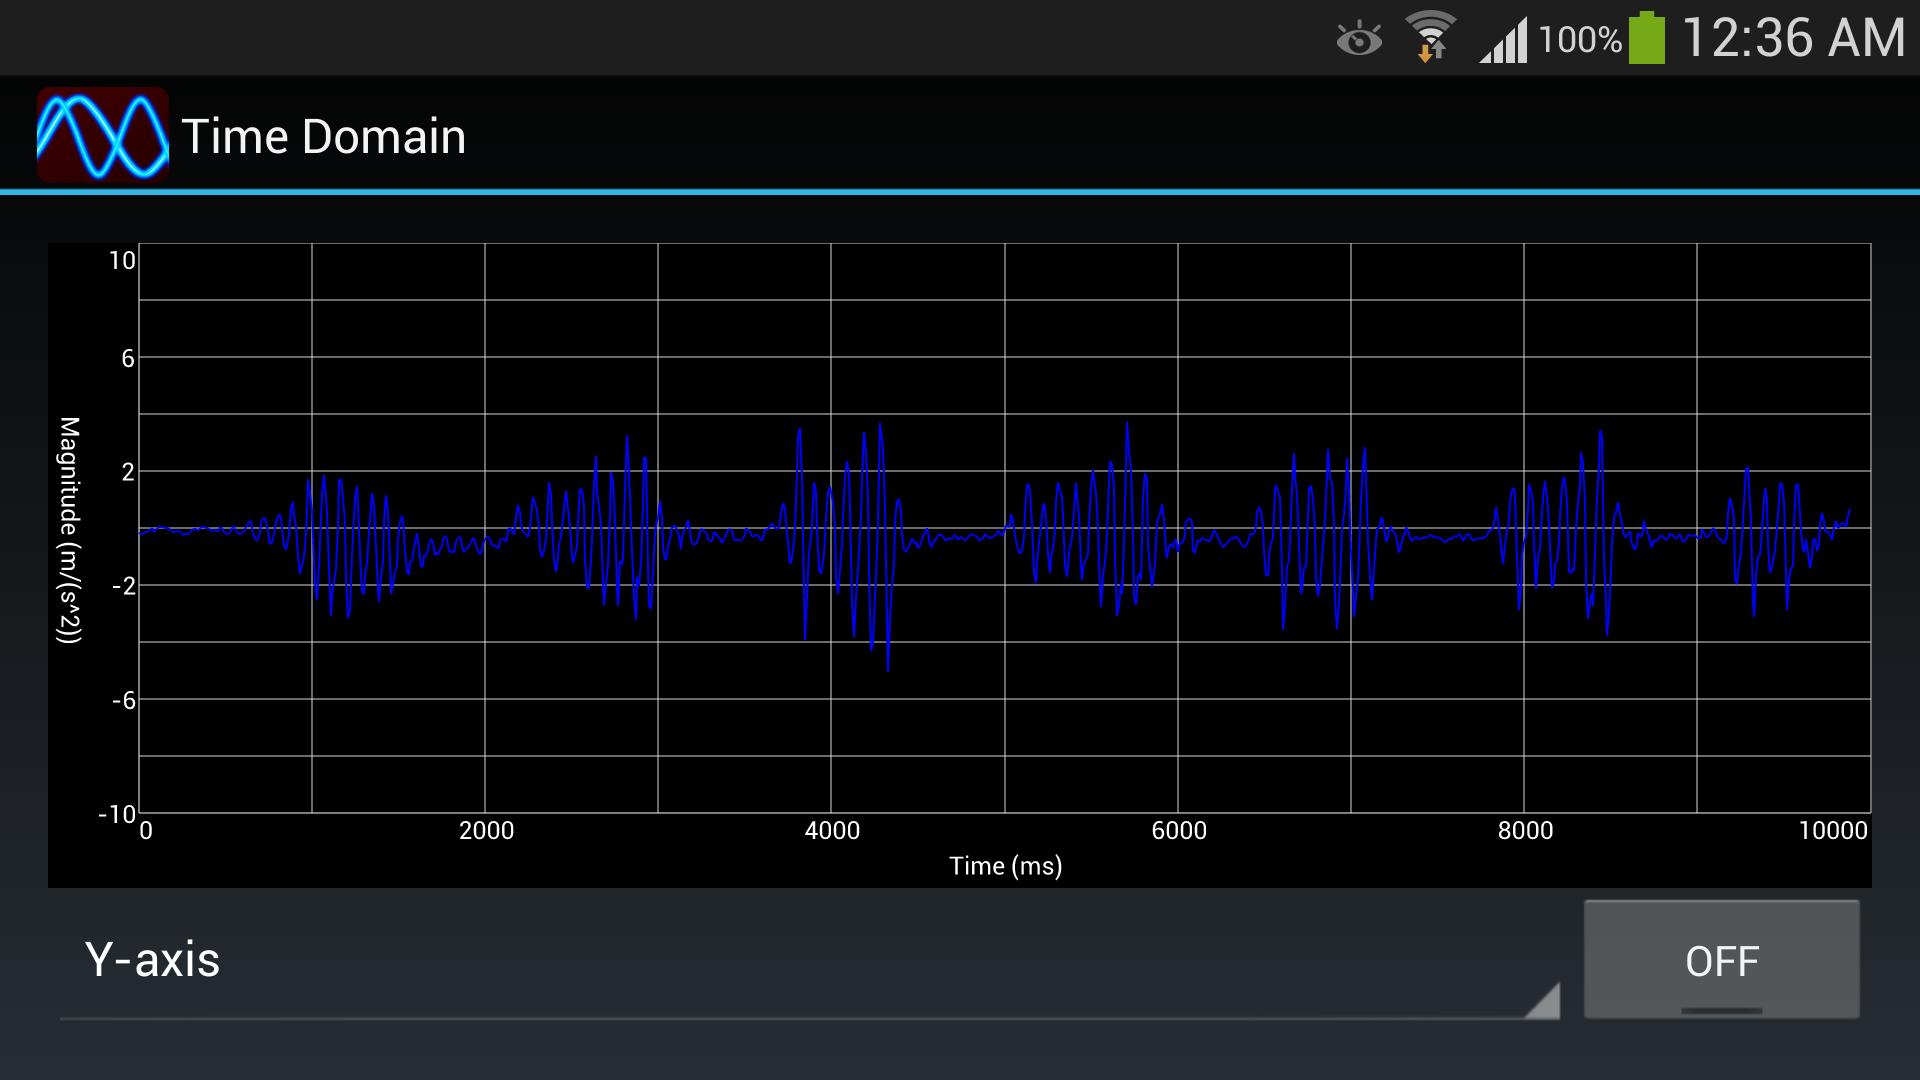Tap the sine wave app icon on action bar
1920x1080 pixels.
(103, 134)
